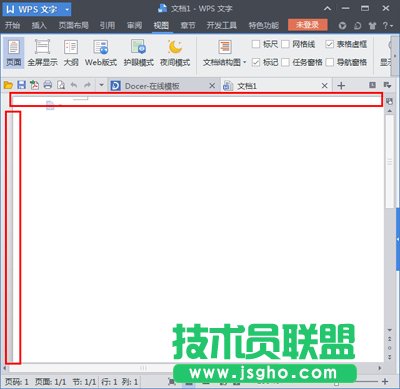Enable 护眼模式 eye protection mode
The height and width of the screenshot is (389, 400).
point(138,53)
